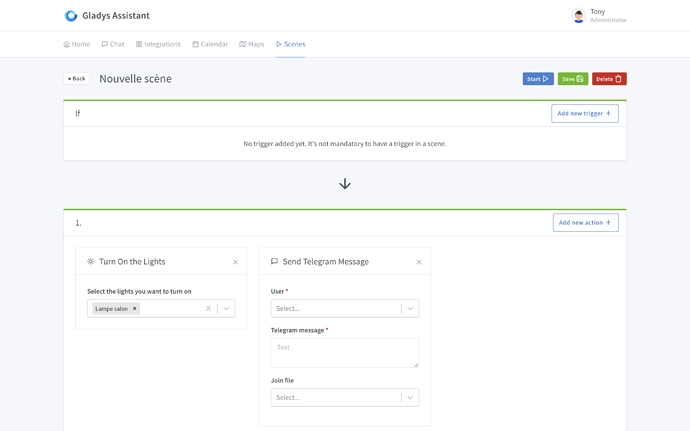Switch to the Integrations tab

point(158,44)
